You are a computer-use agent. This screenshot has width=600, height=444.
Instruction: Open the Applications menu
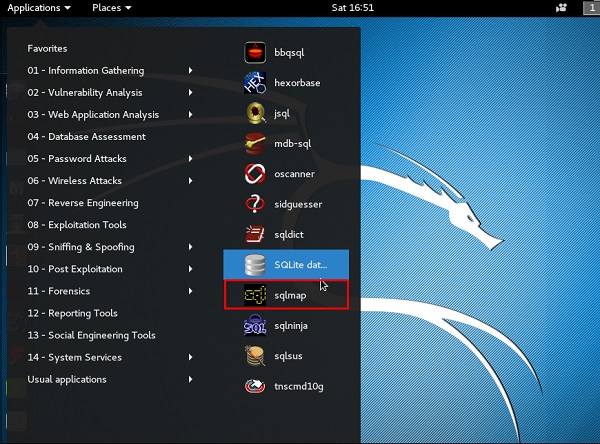coord(39,8)
